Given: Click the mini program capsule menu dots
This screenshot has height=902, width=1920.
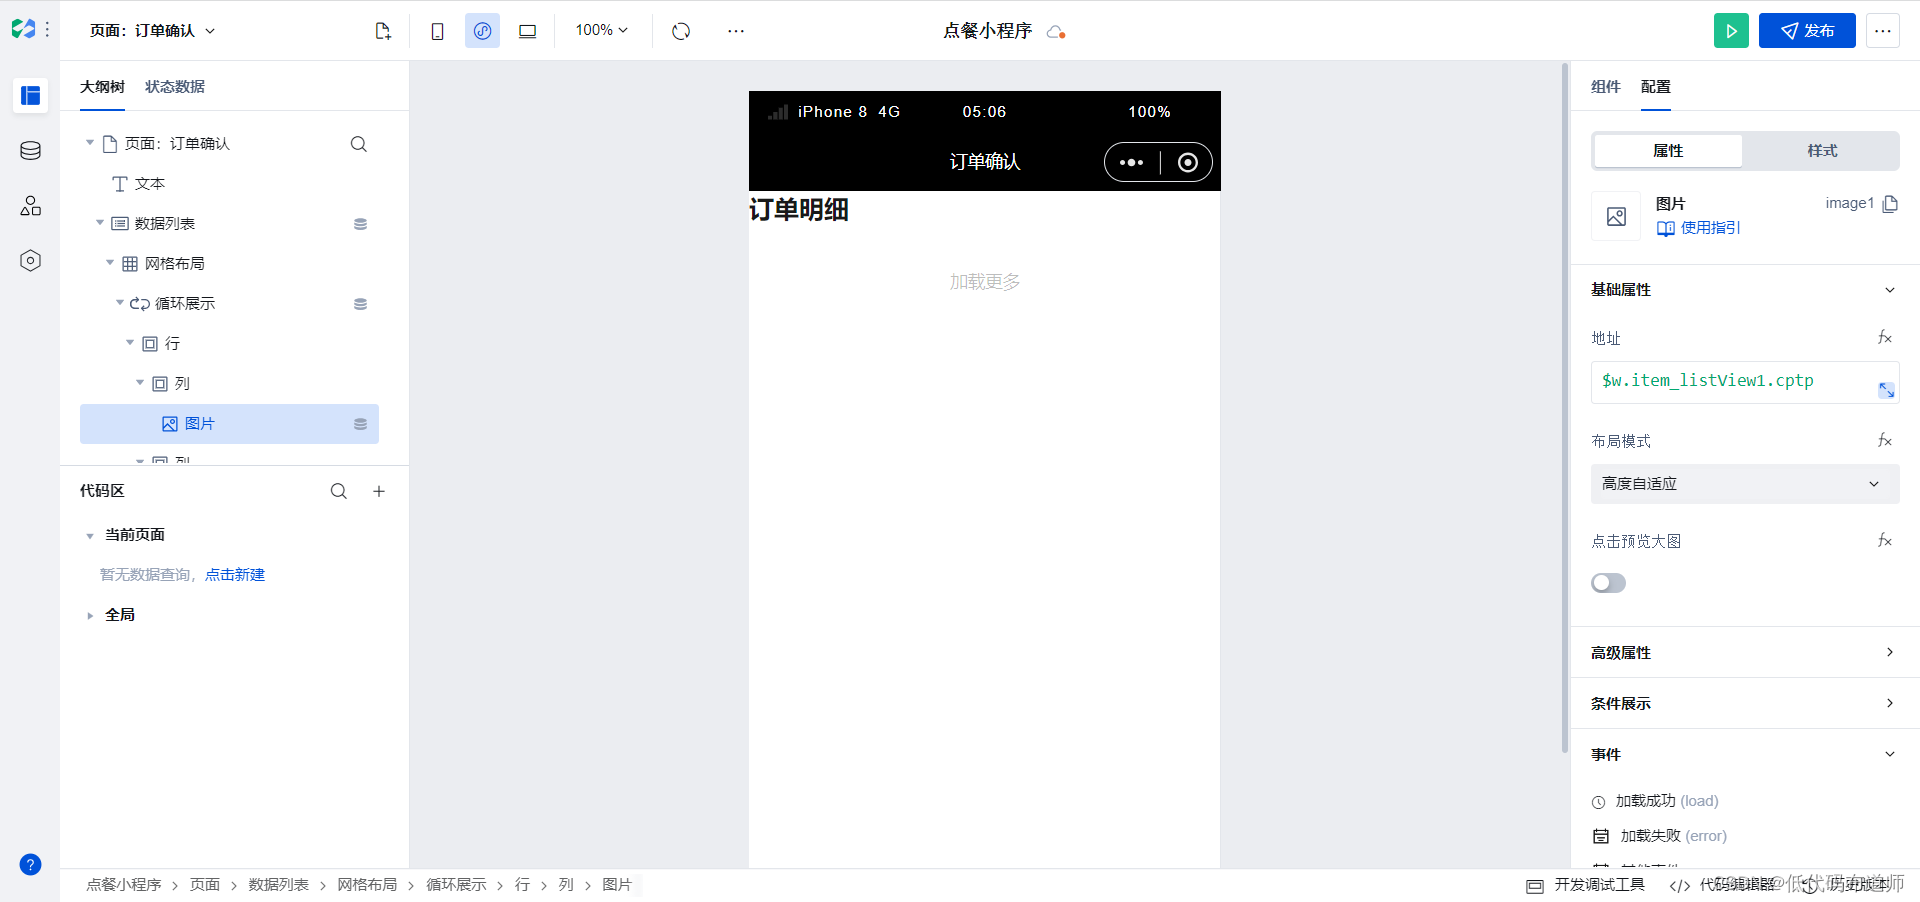Looking at the screenshot, I should click(1131, 162).
